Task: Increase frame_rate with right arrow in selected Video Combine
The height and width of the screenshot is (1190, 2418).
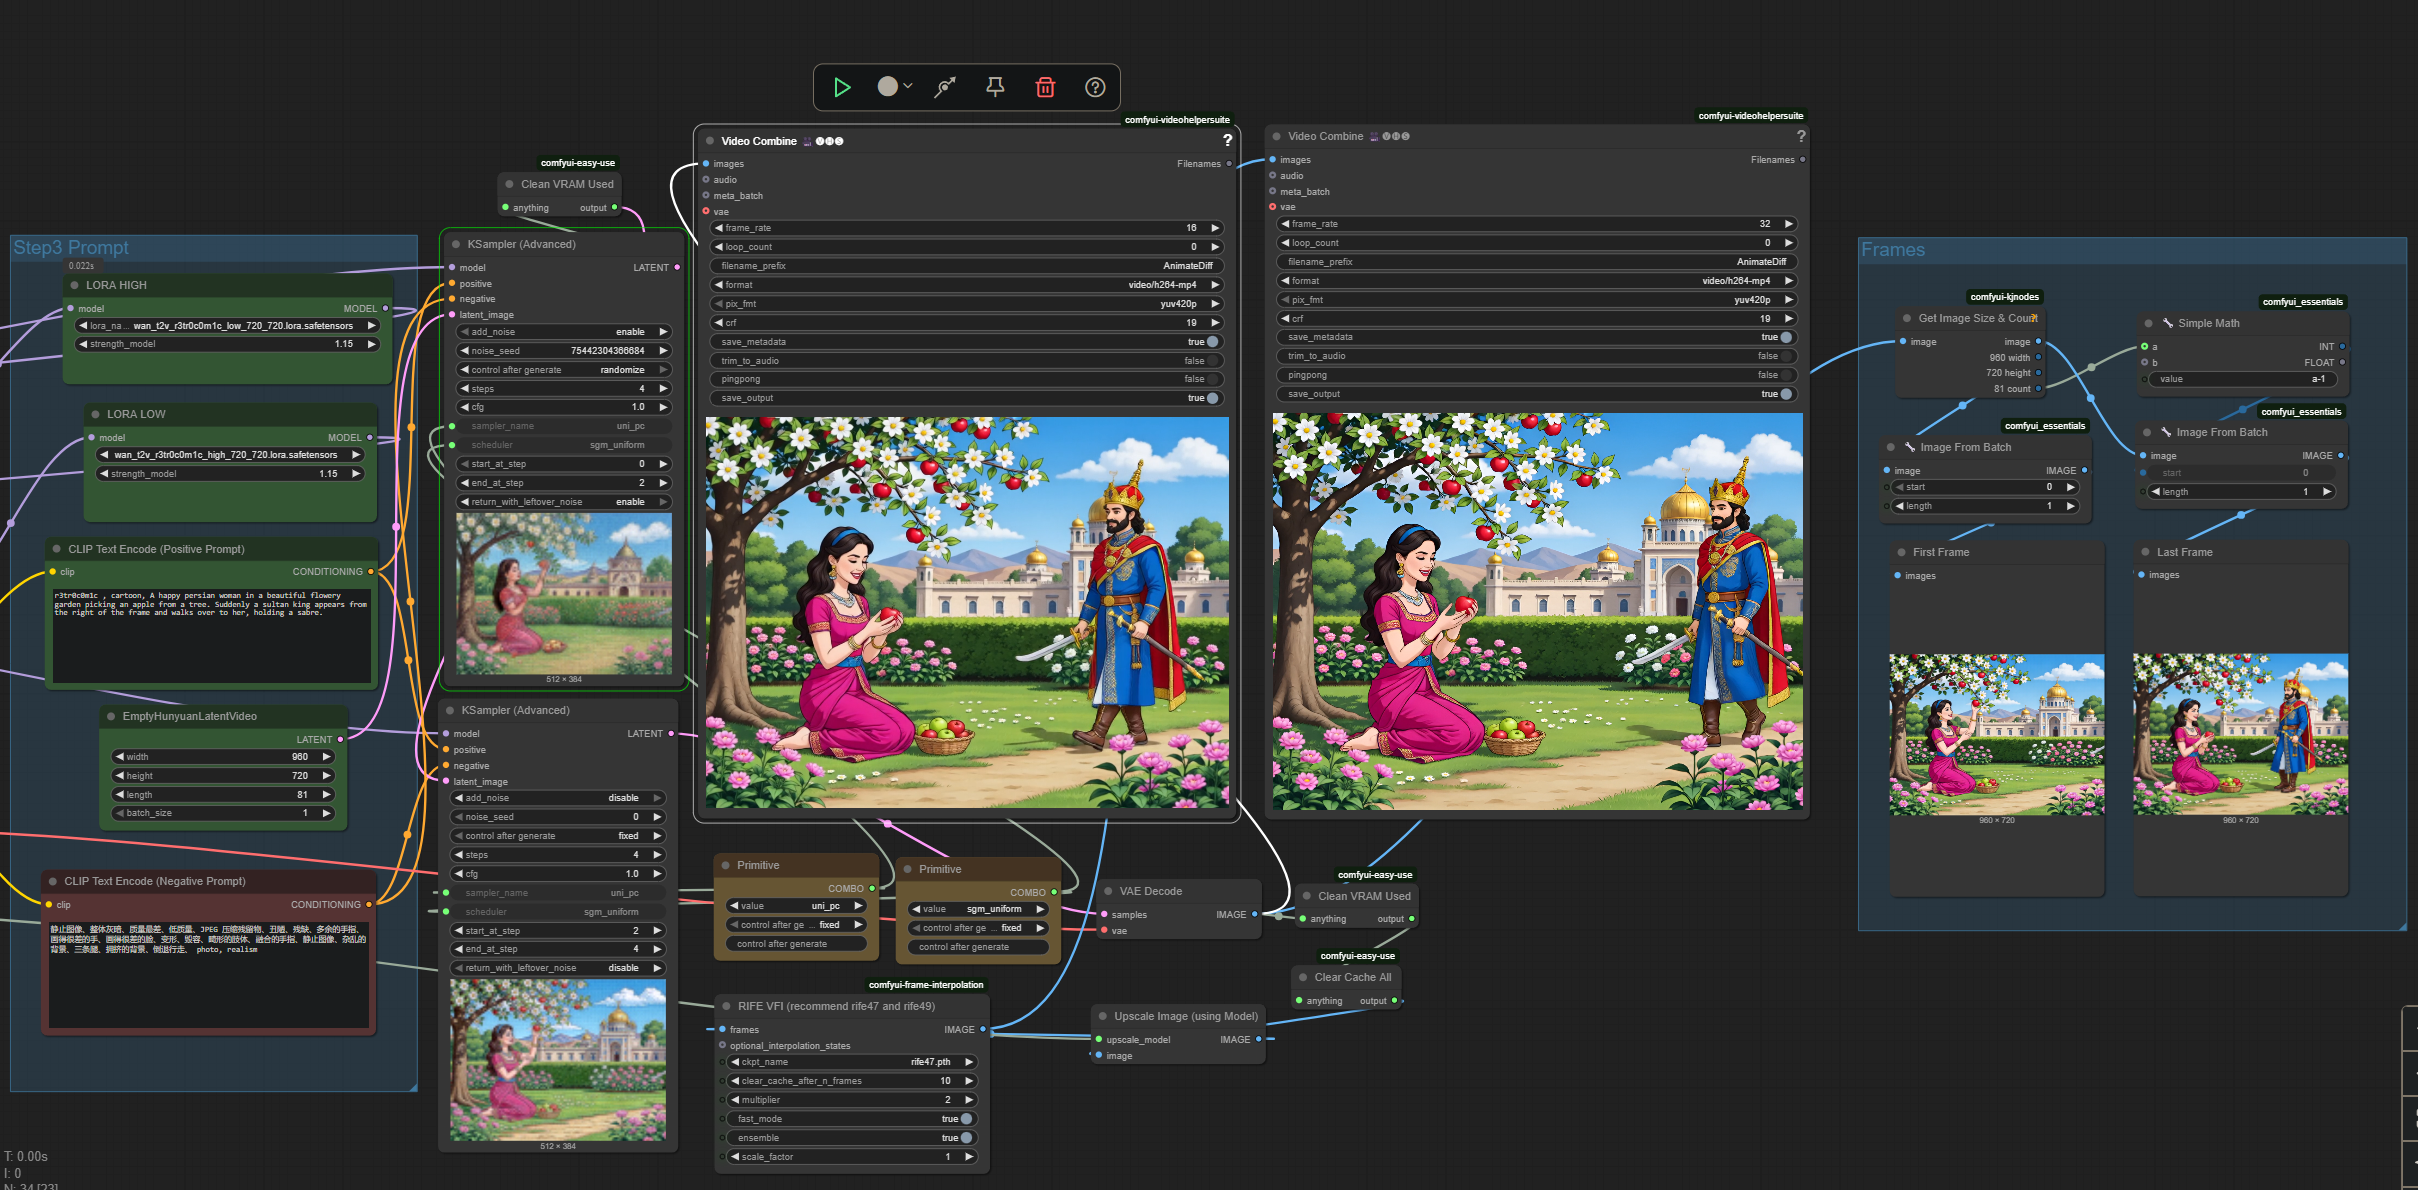Action: (x=1215, y=228)
